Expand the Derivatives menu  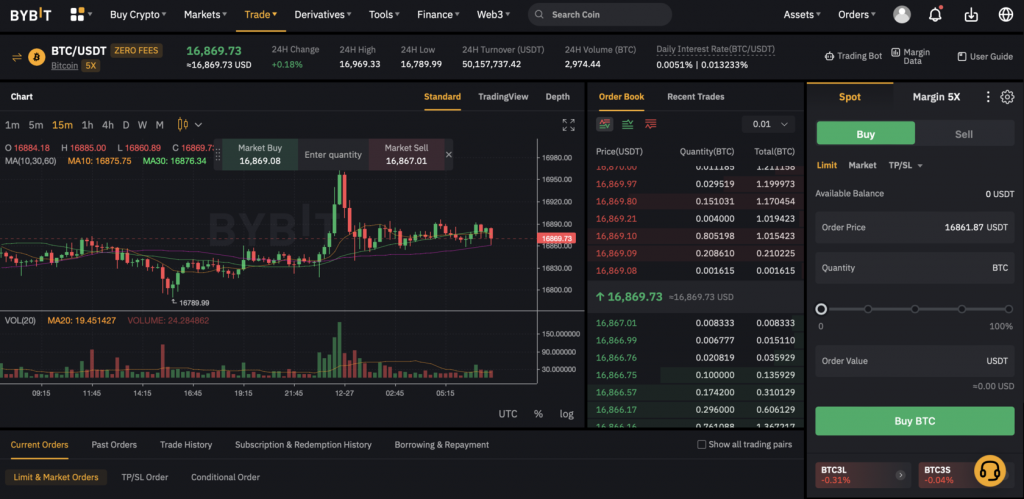click(x=323, y=14)
